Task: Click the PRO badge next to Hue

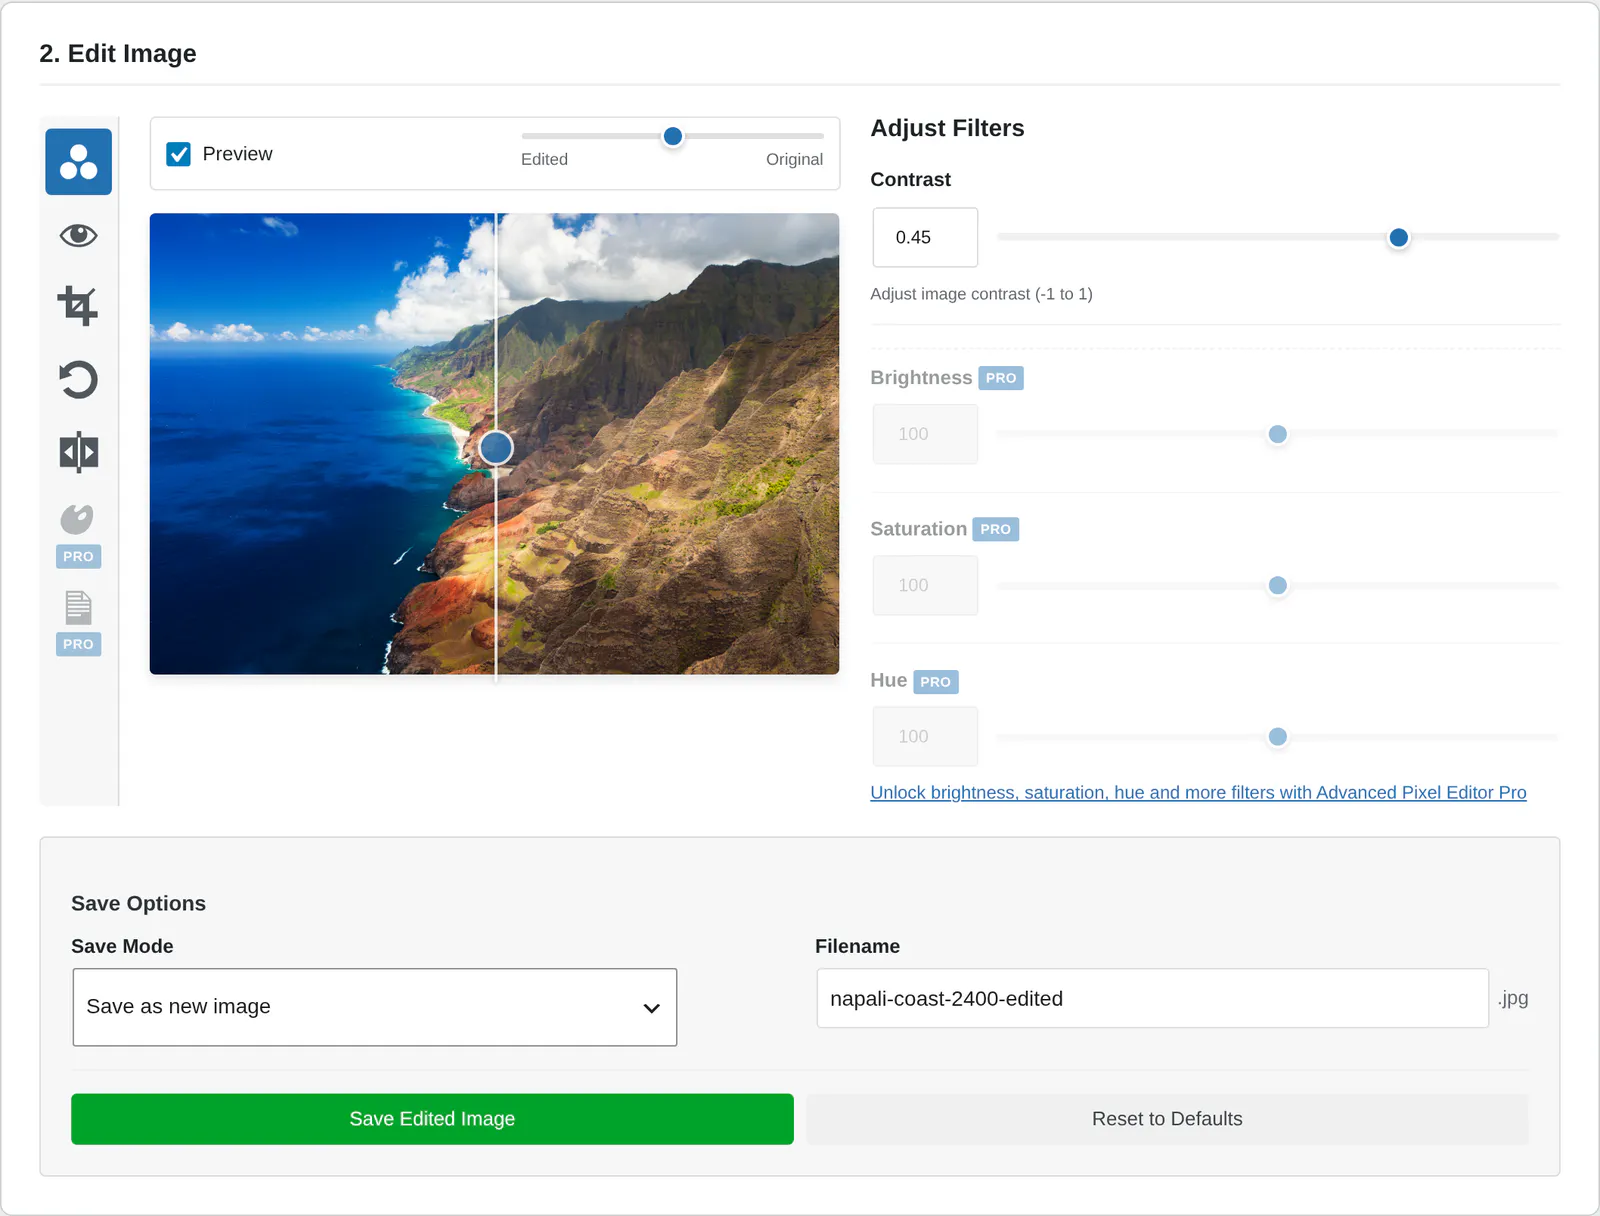Action: (935, 682)
